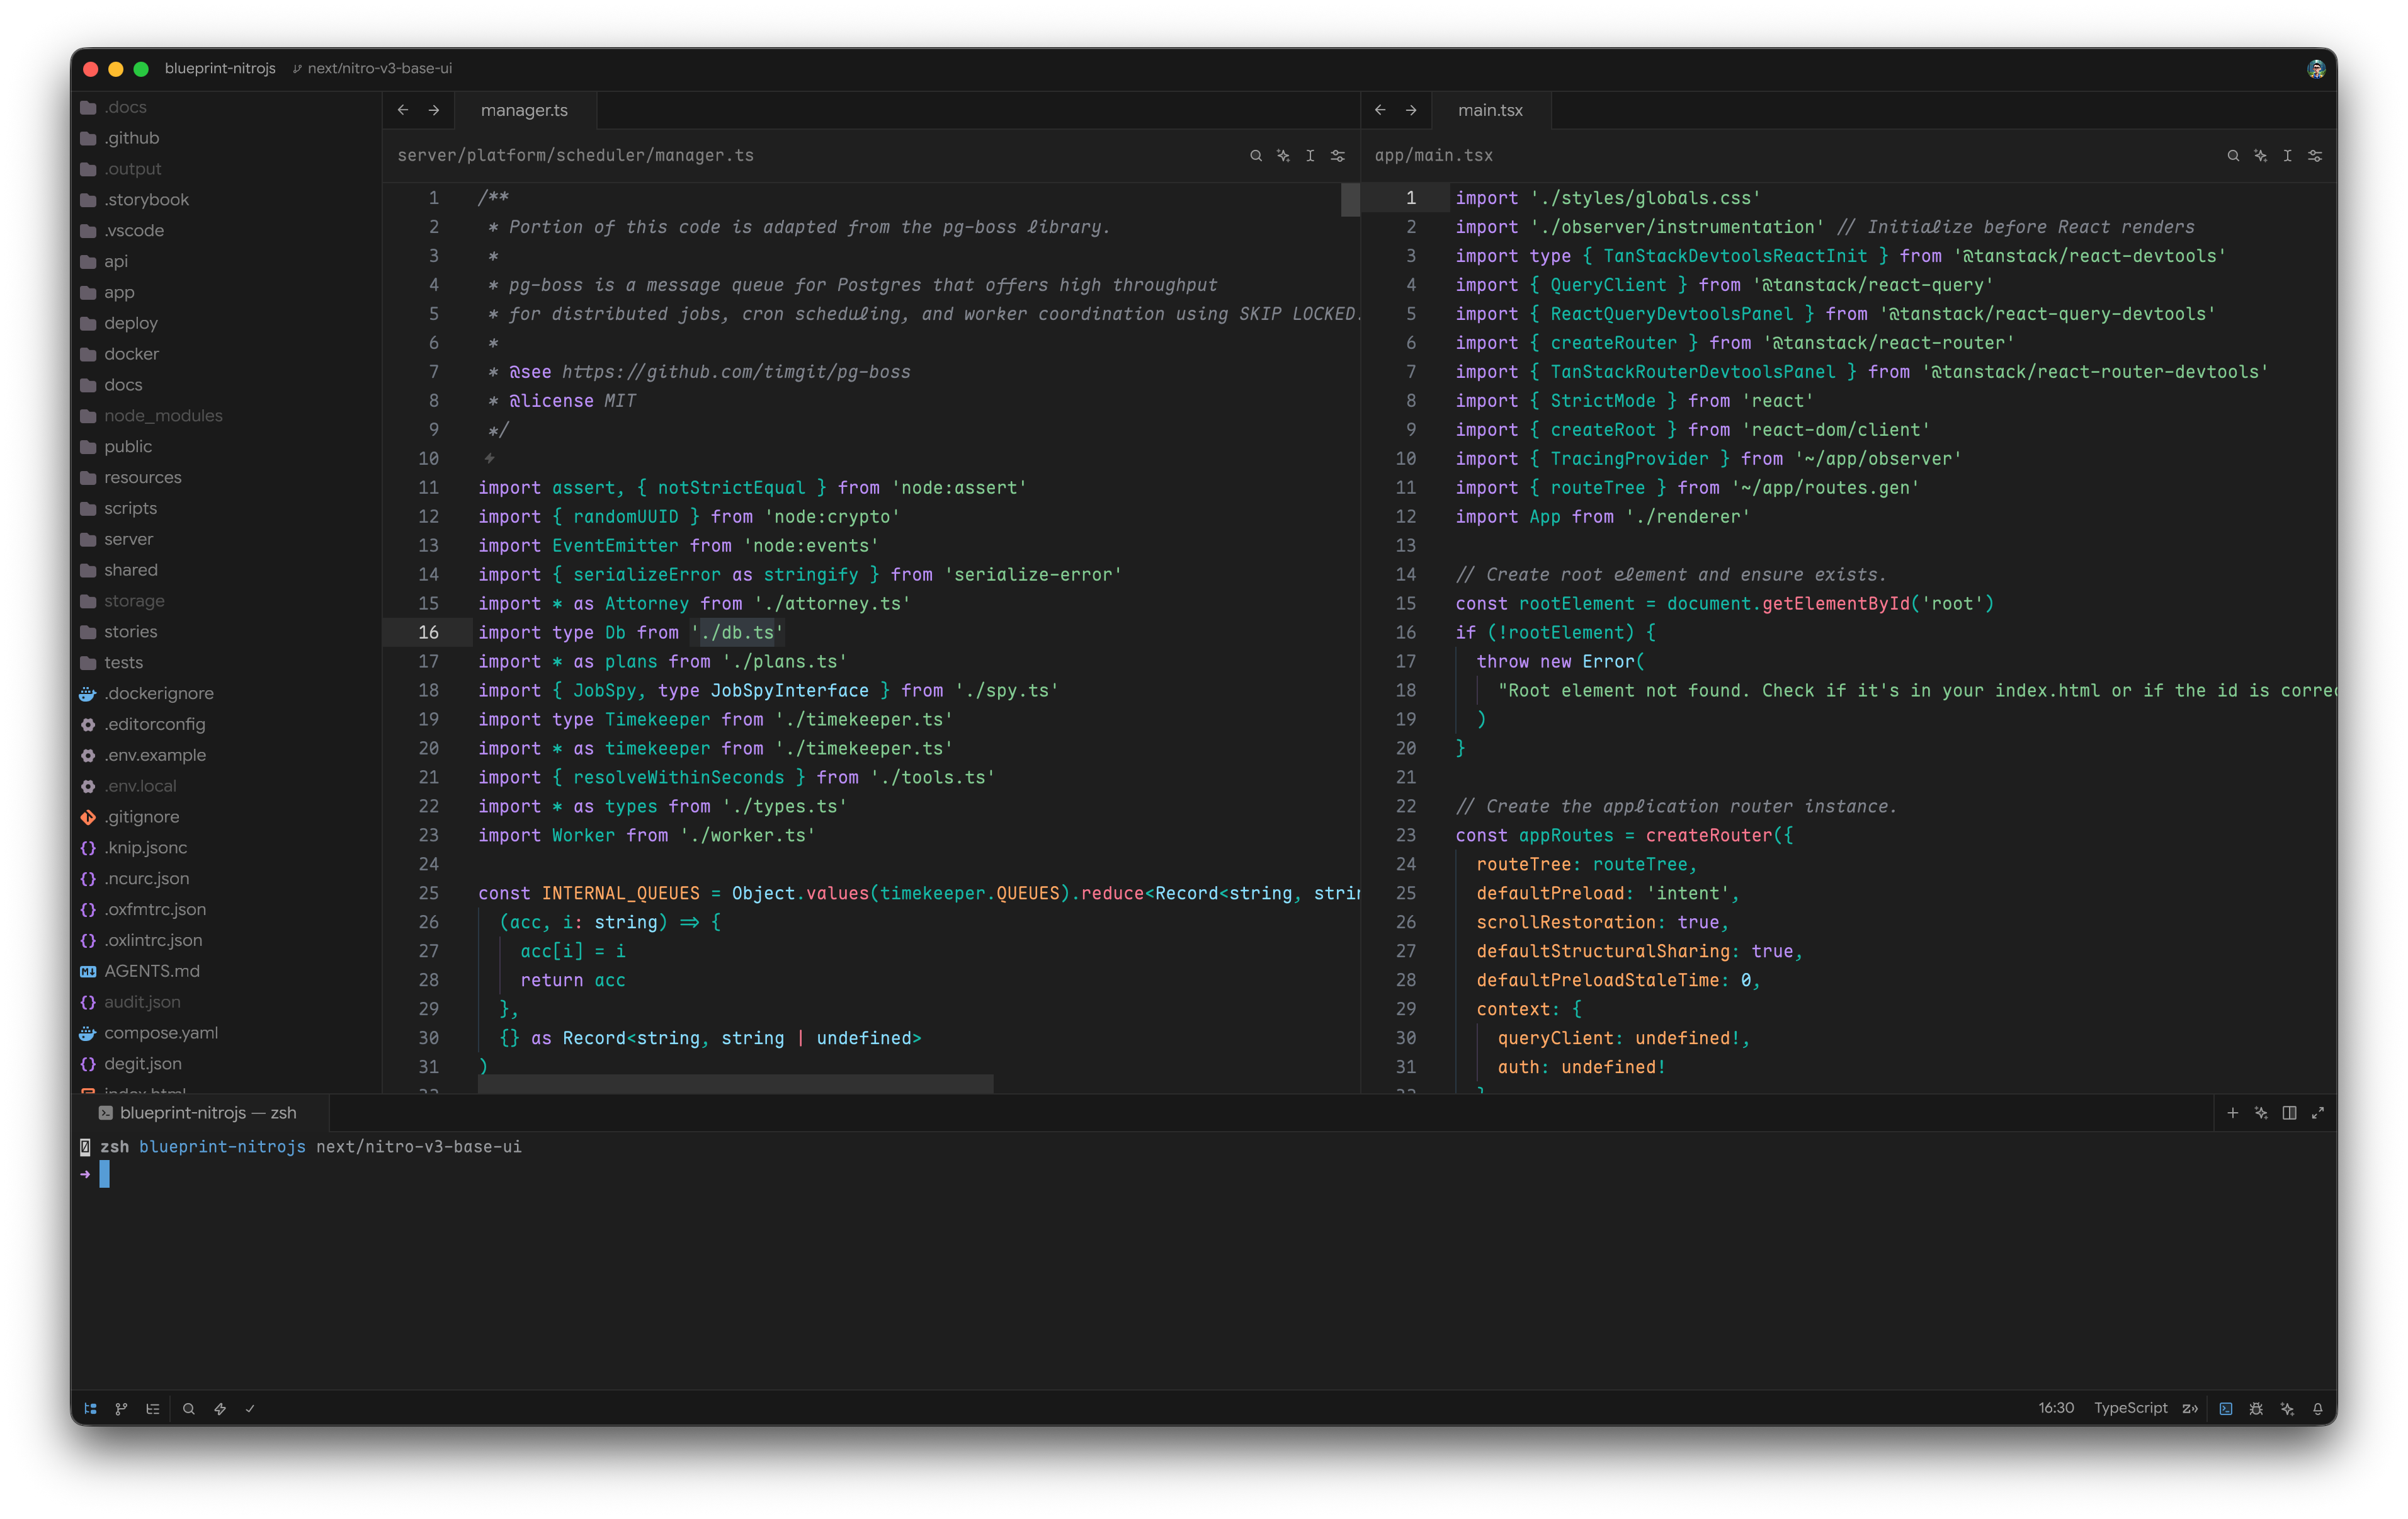Open AGENTS.md in the project tree
Screen dimensions: 2408x1519
(225, 971)
